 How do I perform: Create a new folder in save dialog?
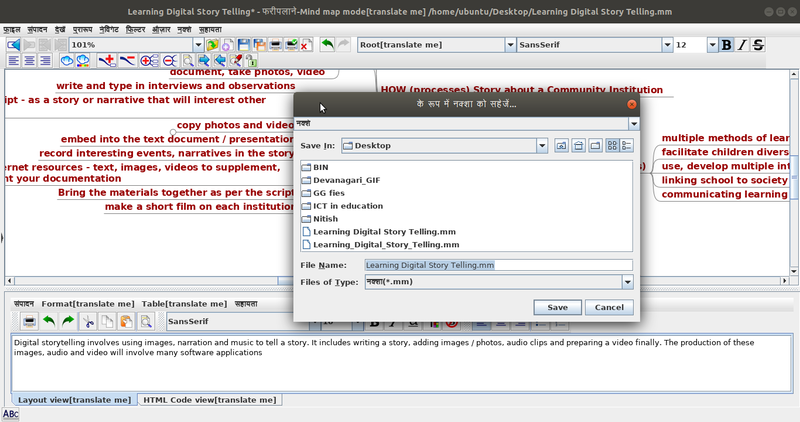click(595, 146)
